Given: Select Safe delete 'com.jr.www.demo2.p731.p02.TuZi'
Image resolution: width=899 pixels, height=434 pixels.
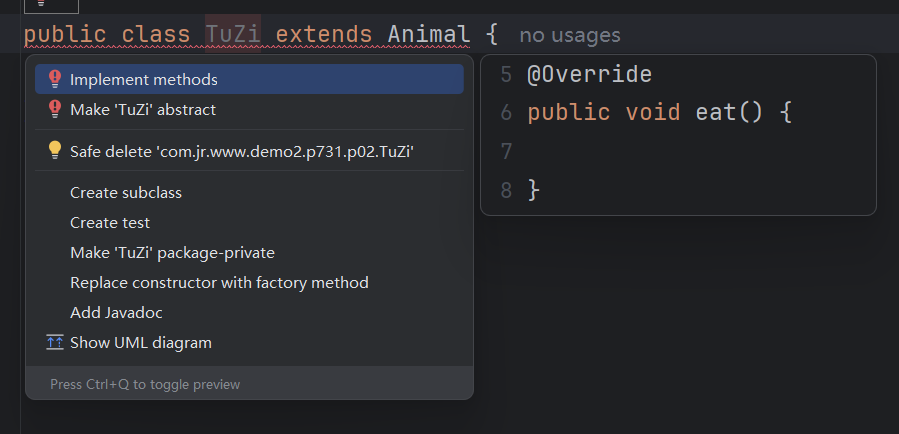Looking at the screenshot, I should coord(249,151).
